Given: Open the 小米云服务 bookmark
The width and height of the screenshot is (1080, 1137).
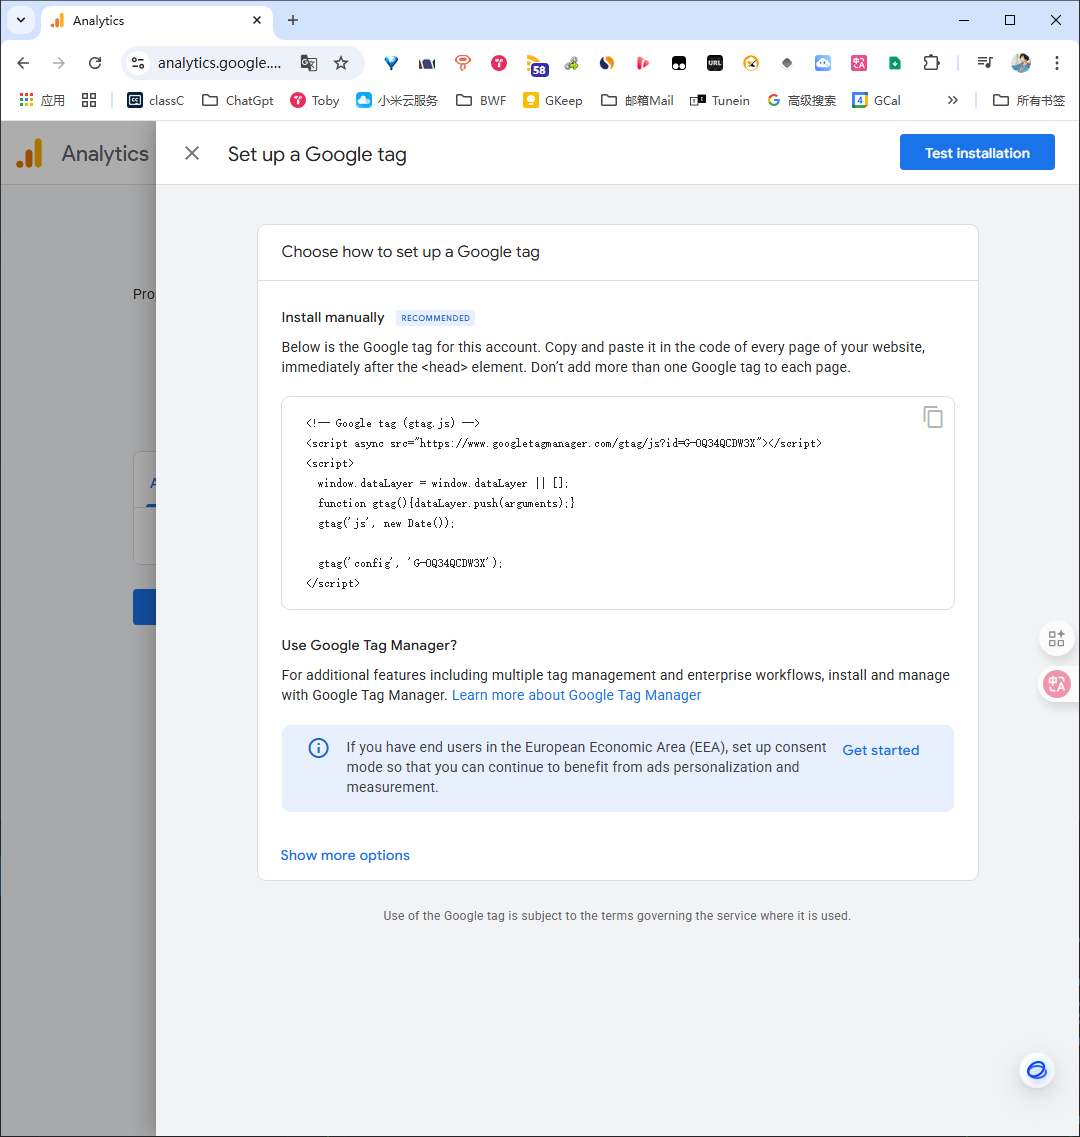Looking at the screenshot, I should pos(397,100).
